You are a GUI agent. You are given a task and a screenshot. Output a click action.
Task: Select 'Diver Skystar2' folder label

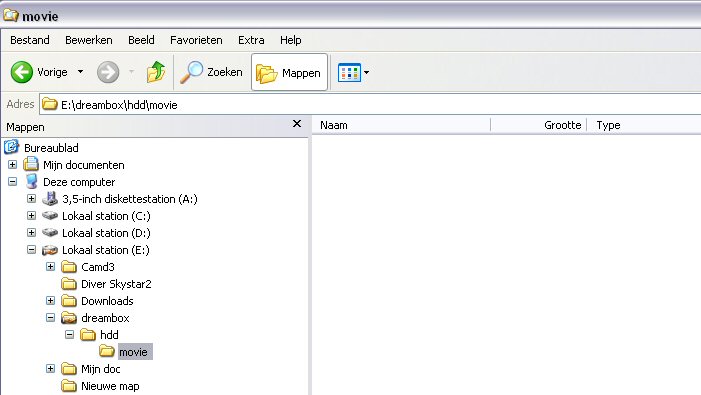point(116,284)
